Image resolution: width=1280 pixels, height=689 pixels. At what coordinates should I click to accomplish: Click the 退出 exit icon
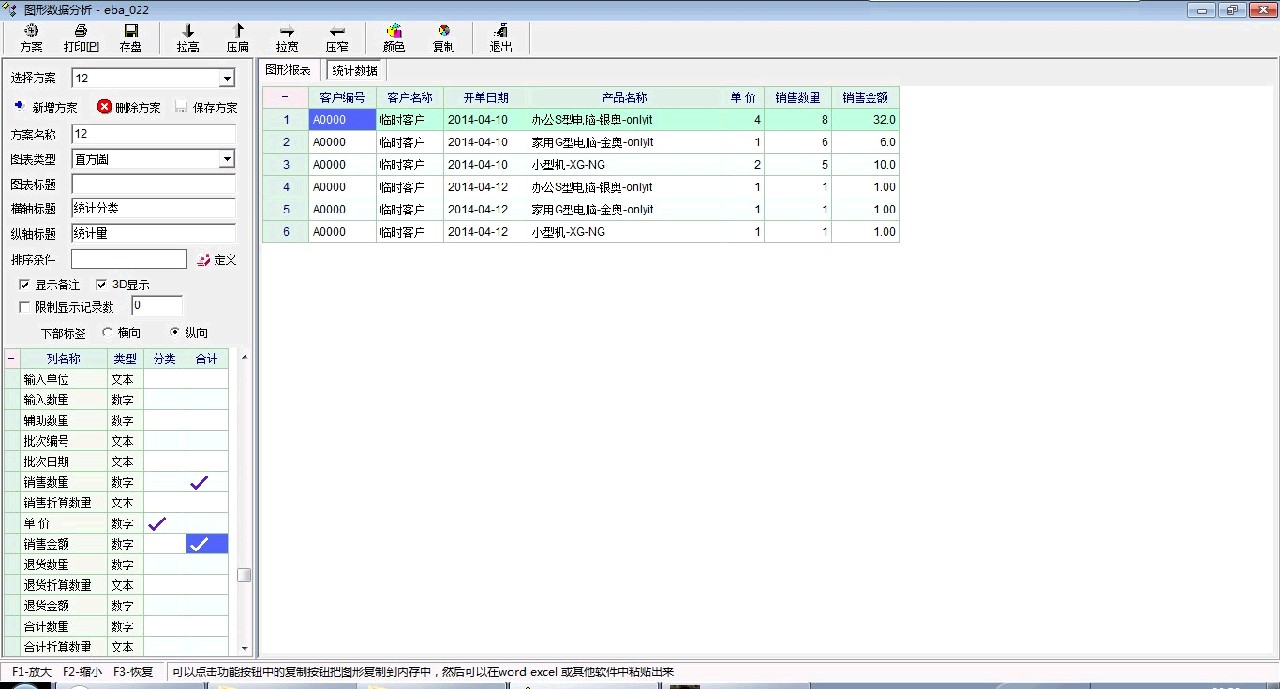coord(501,31)
